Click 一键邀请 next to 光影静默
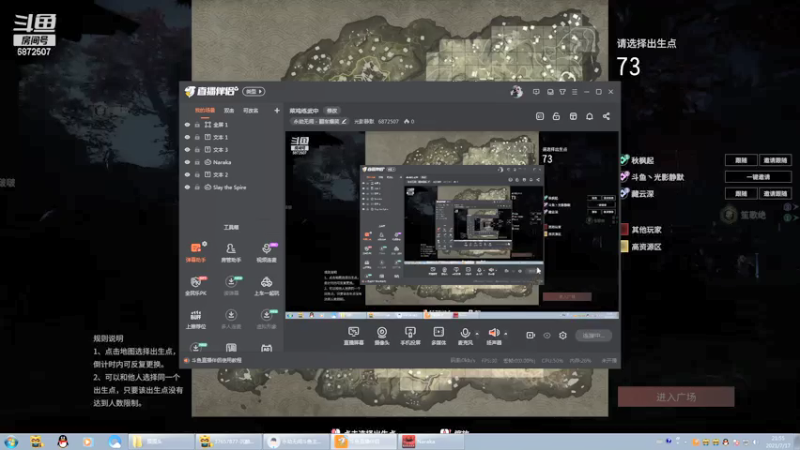Image resolution: width=800 pixels, height=450 pixels. (758, 177)
